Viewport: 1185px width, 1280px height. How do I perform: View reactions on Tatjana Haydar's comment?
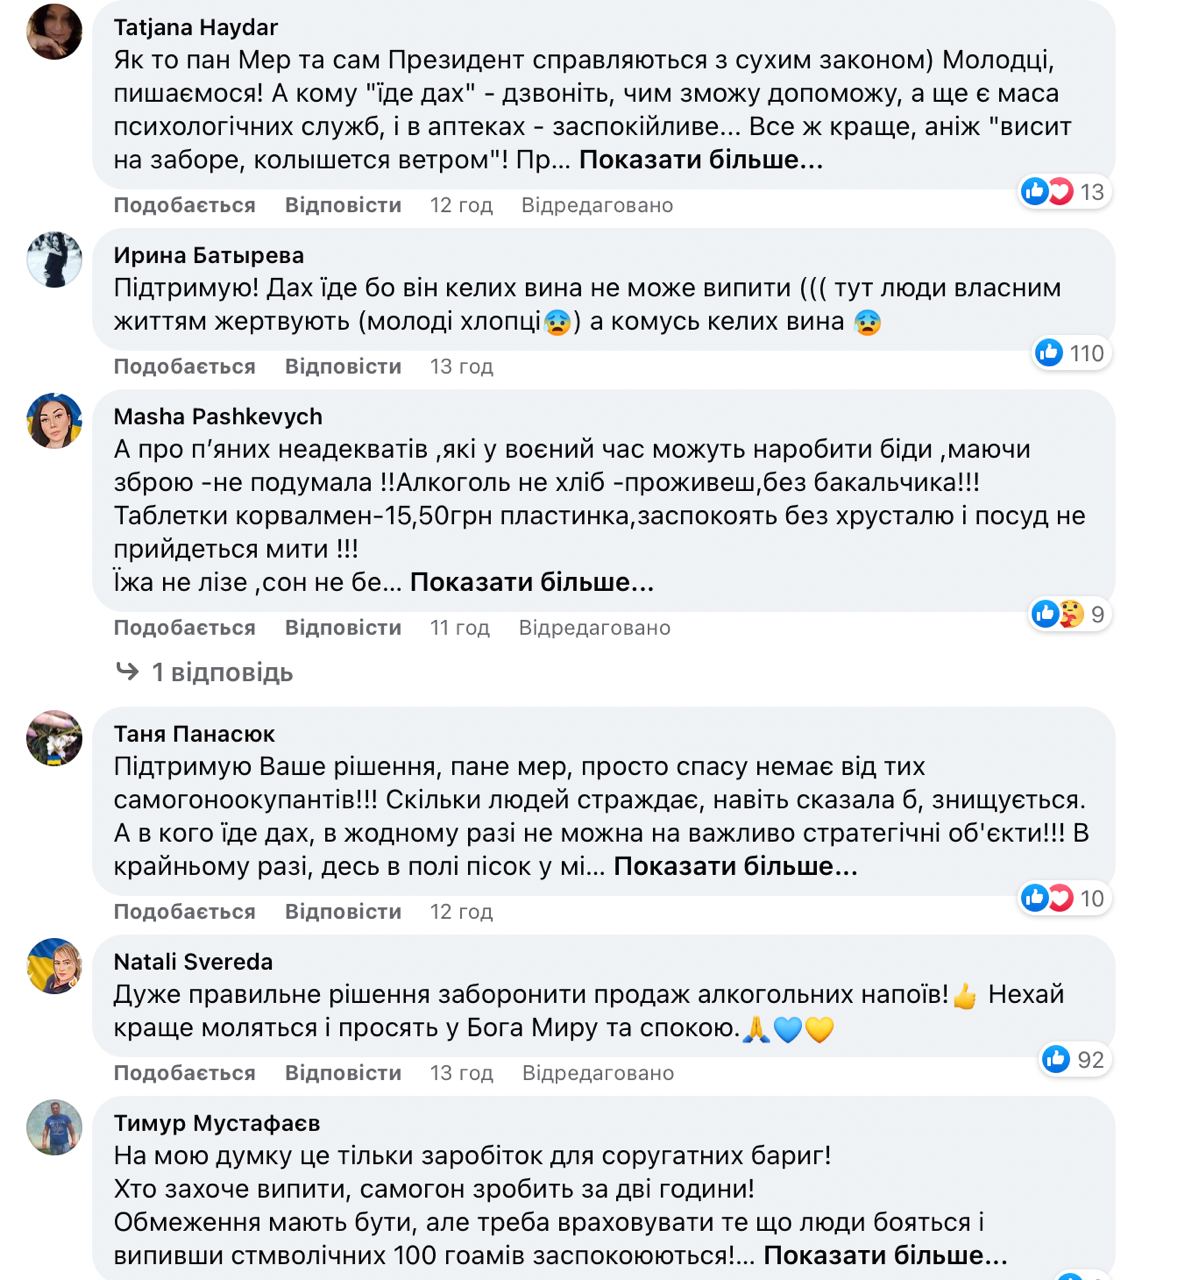pos(1063,191)
